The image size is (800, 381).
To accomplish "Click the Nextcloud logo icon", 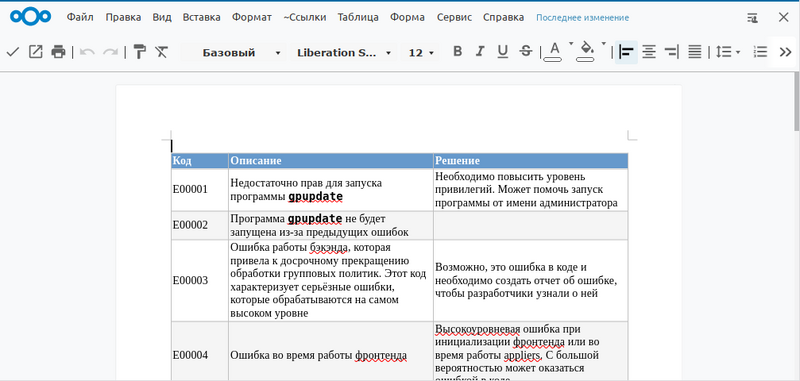I will point(31,17).
